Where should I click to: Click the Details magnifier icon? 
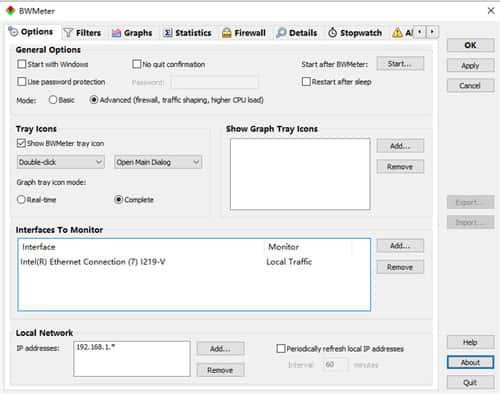[281, 33]
